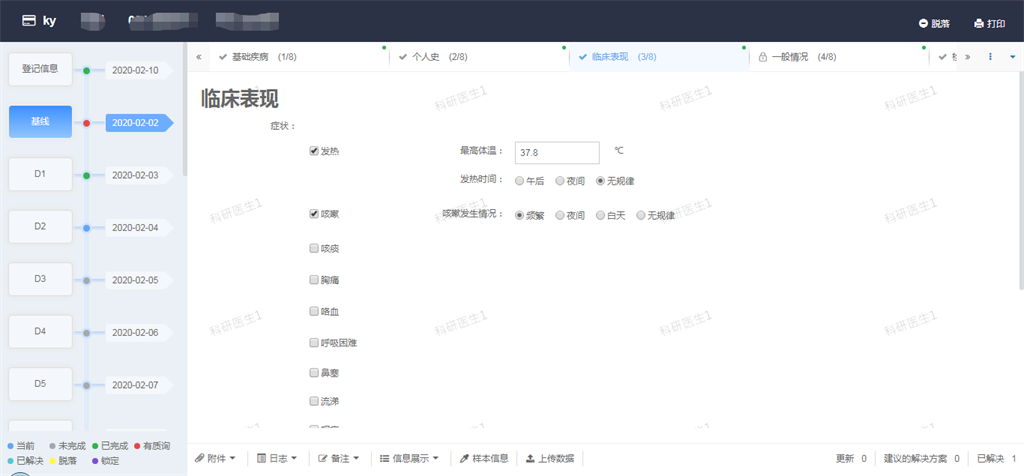Viewport: 1024px width, 476px height.
Task: Click the card logo icon beside ky
Action: [30, 20]
